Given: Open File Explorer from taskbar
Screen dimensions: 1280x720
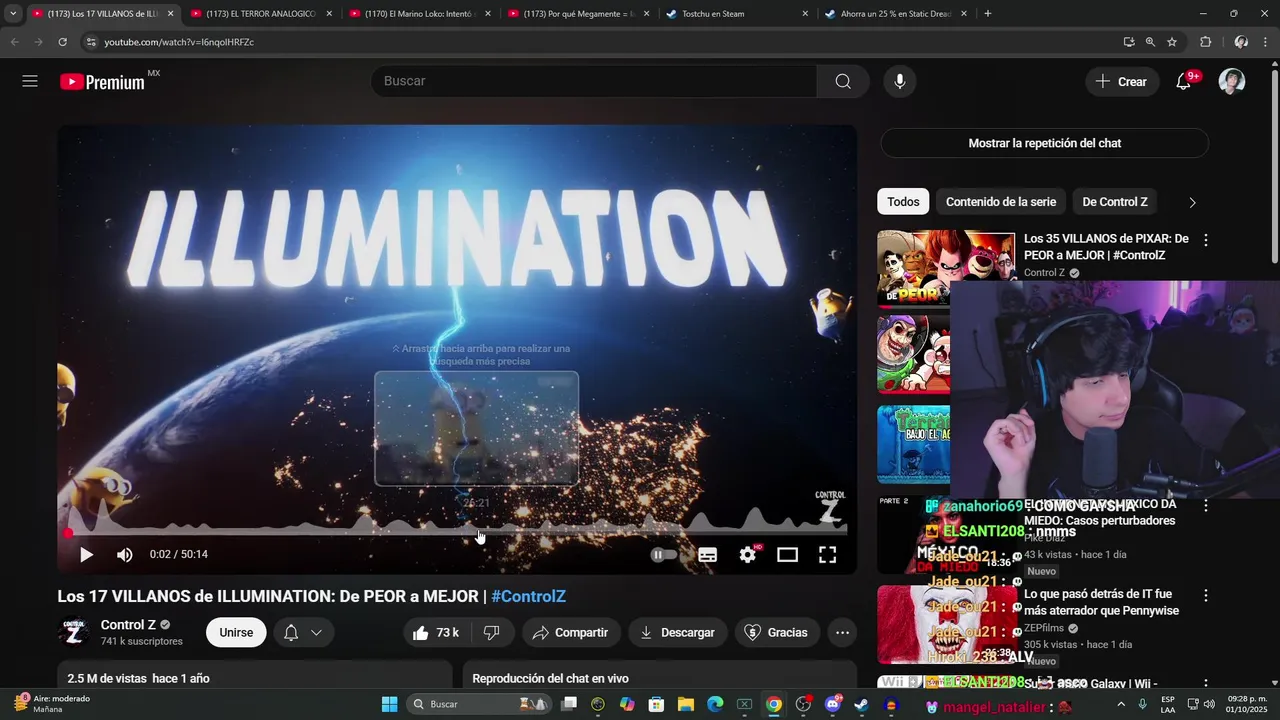Looking at the screenshot, I should (x=686, y=704).
